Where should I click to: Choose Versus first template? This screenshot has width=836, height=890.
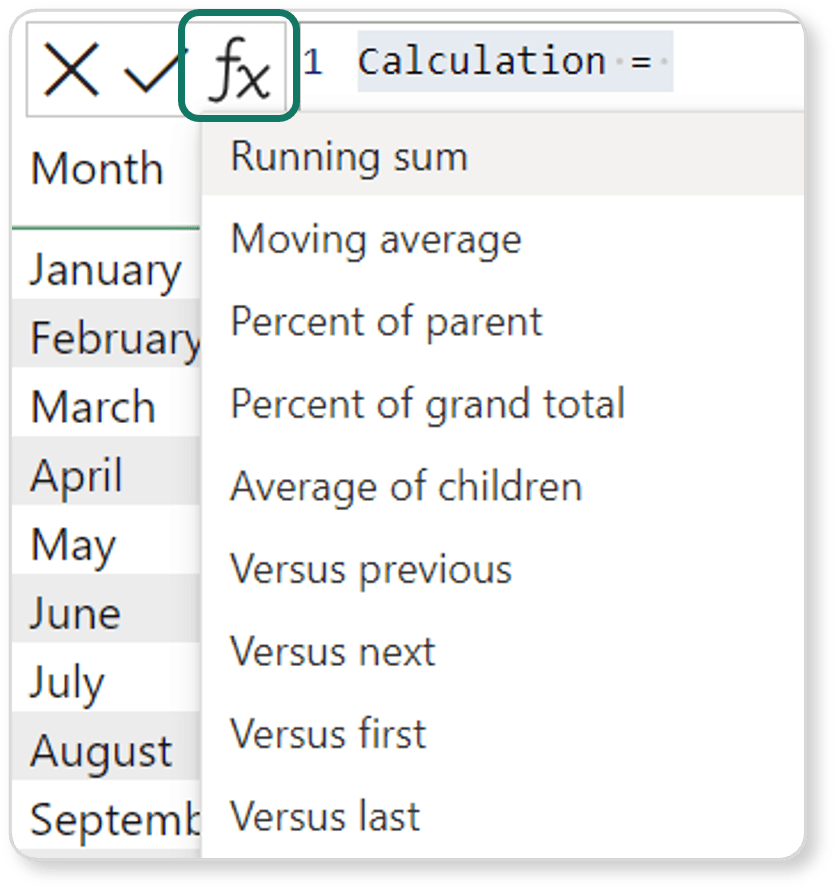[x=328, y=734]
